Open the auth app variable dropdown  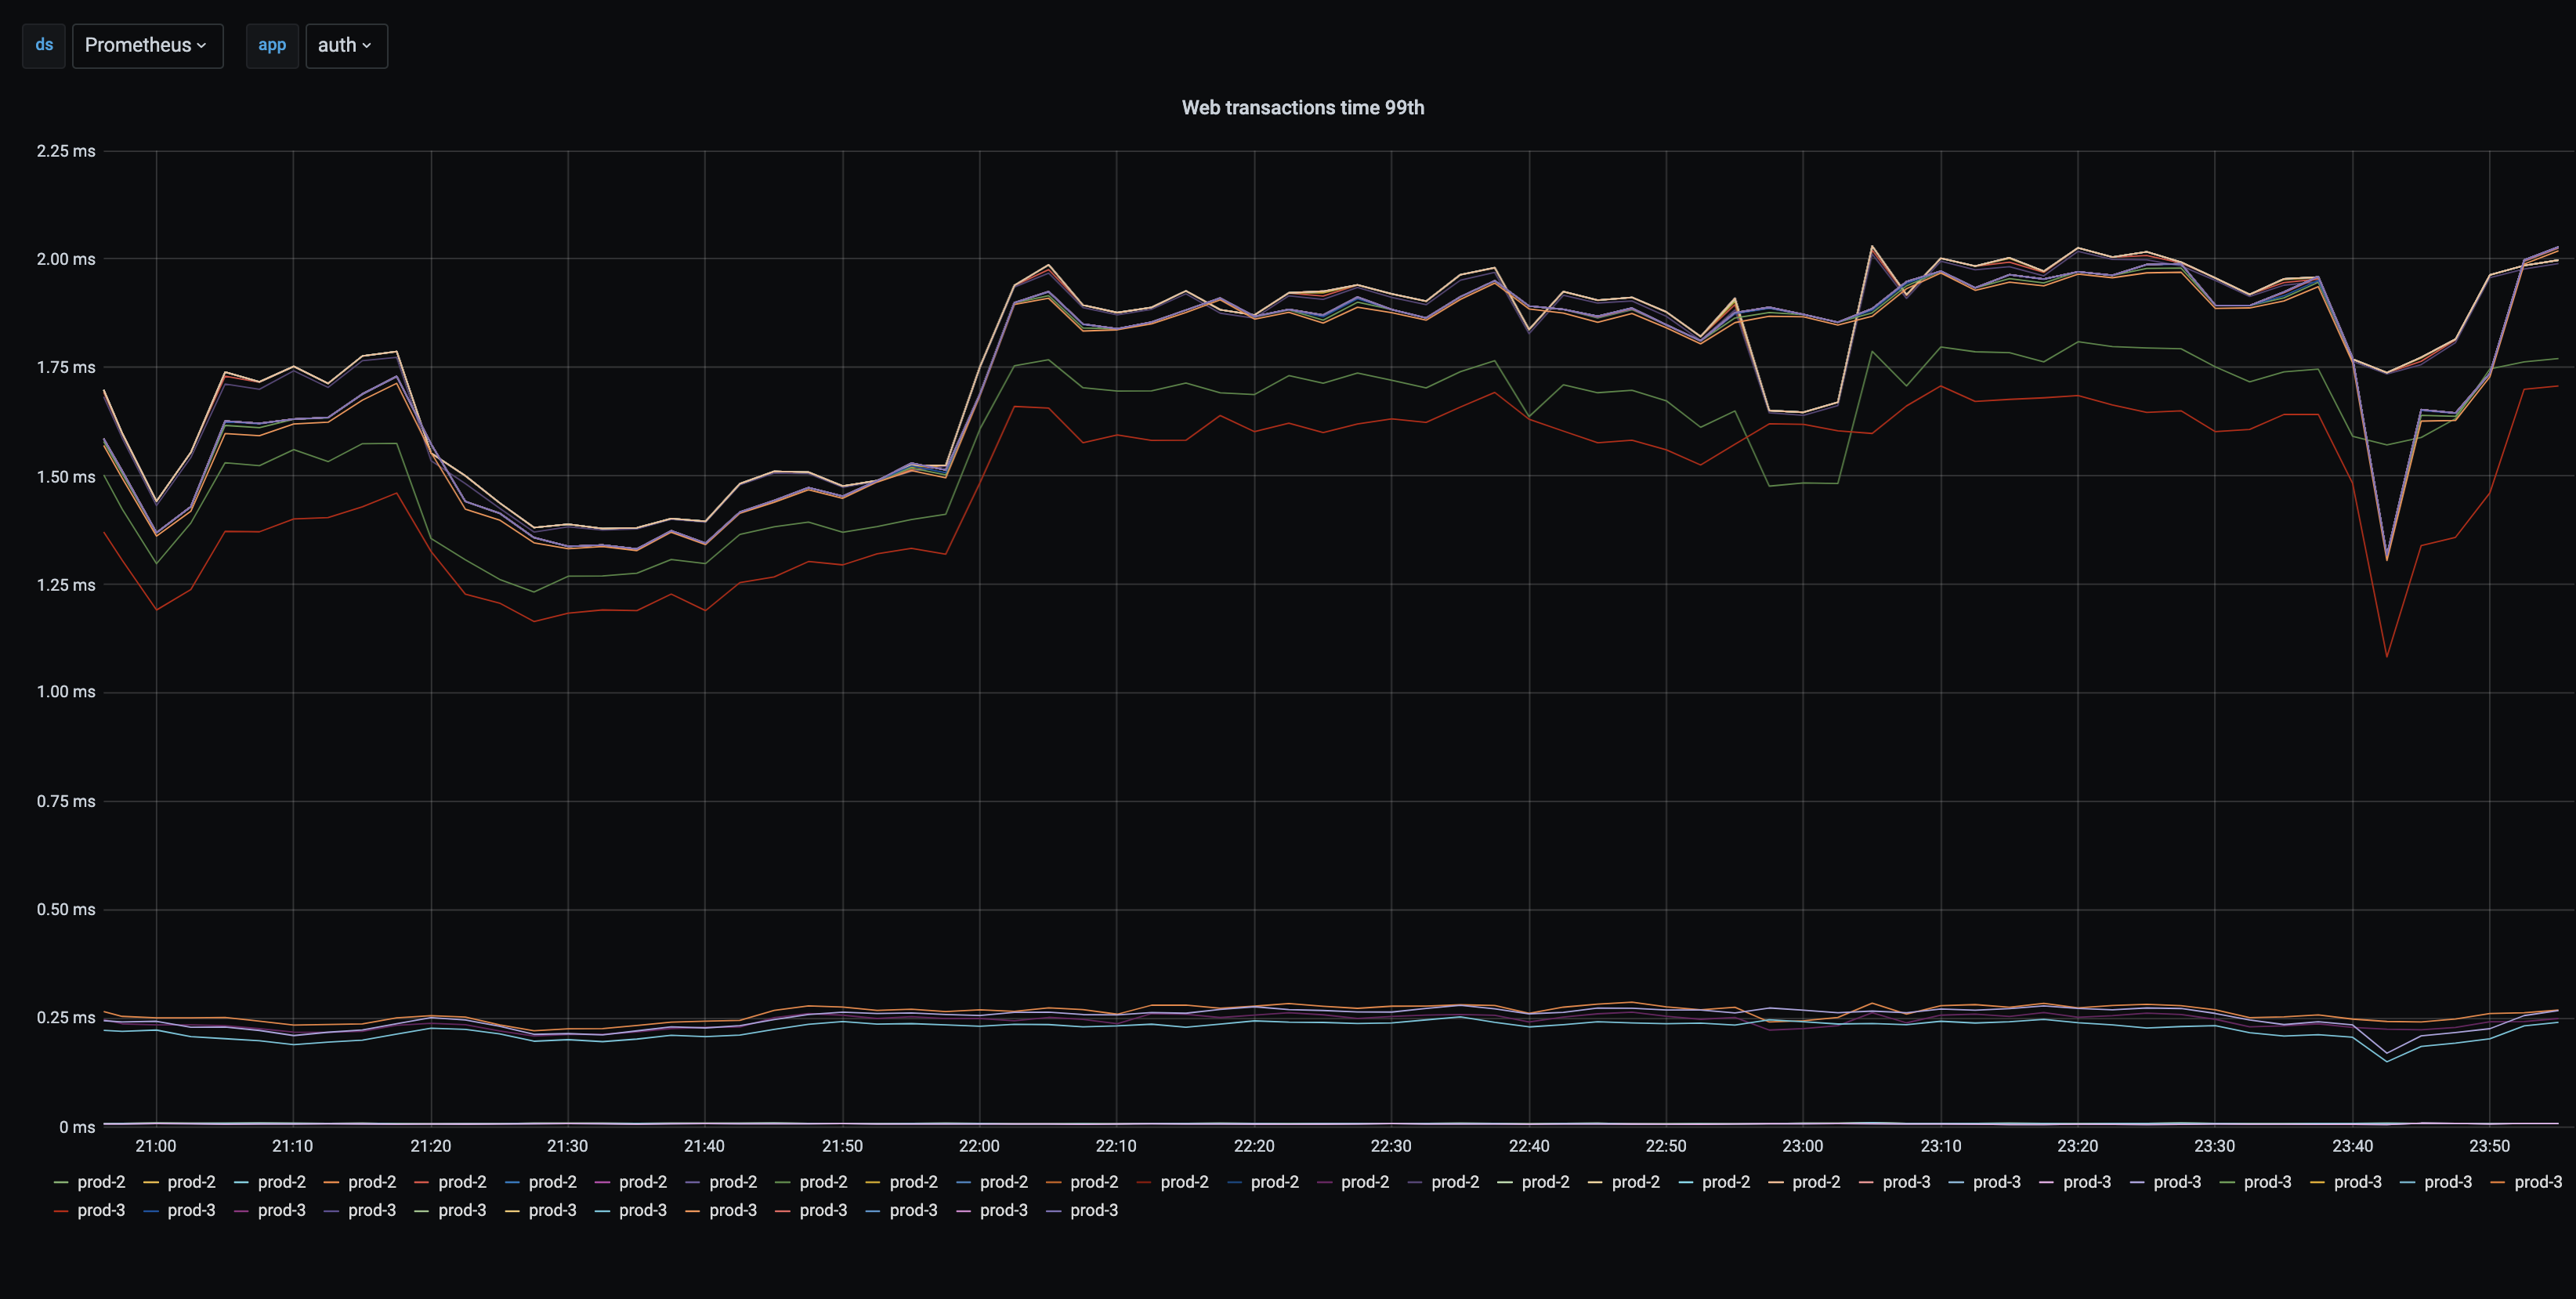click(345, 45)
